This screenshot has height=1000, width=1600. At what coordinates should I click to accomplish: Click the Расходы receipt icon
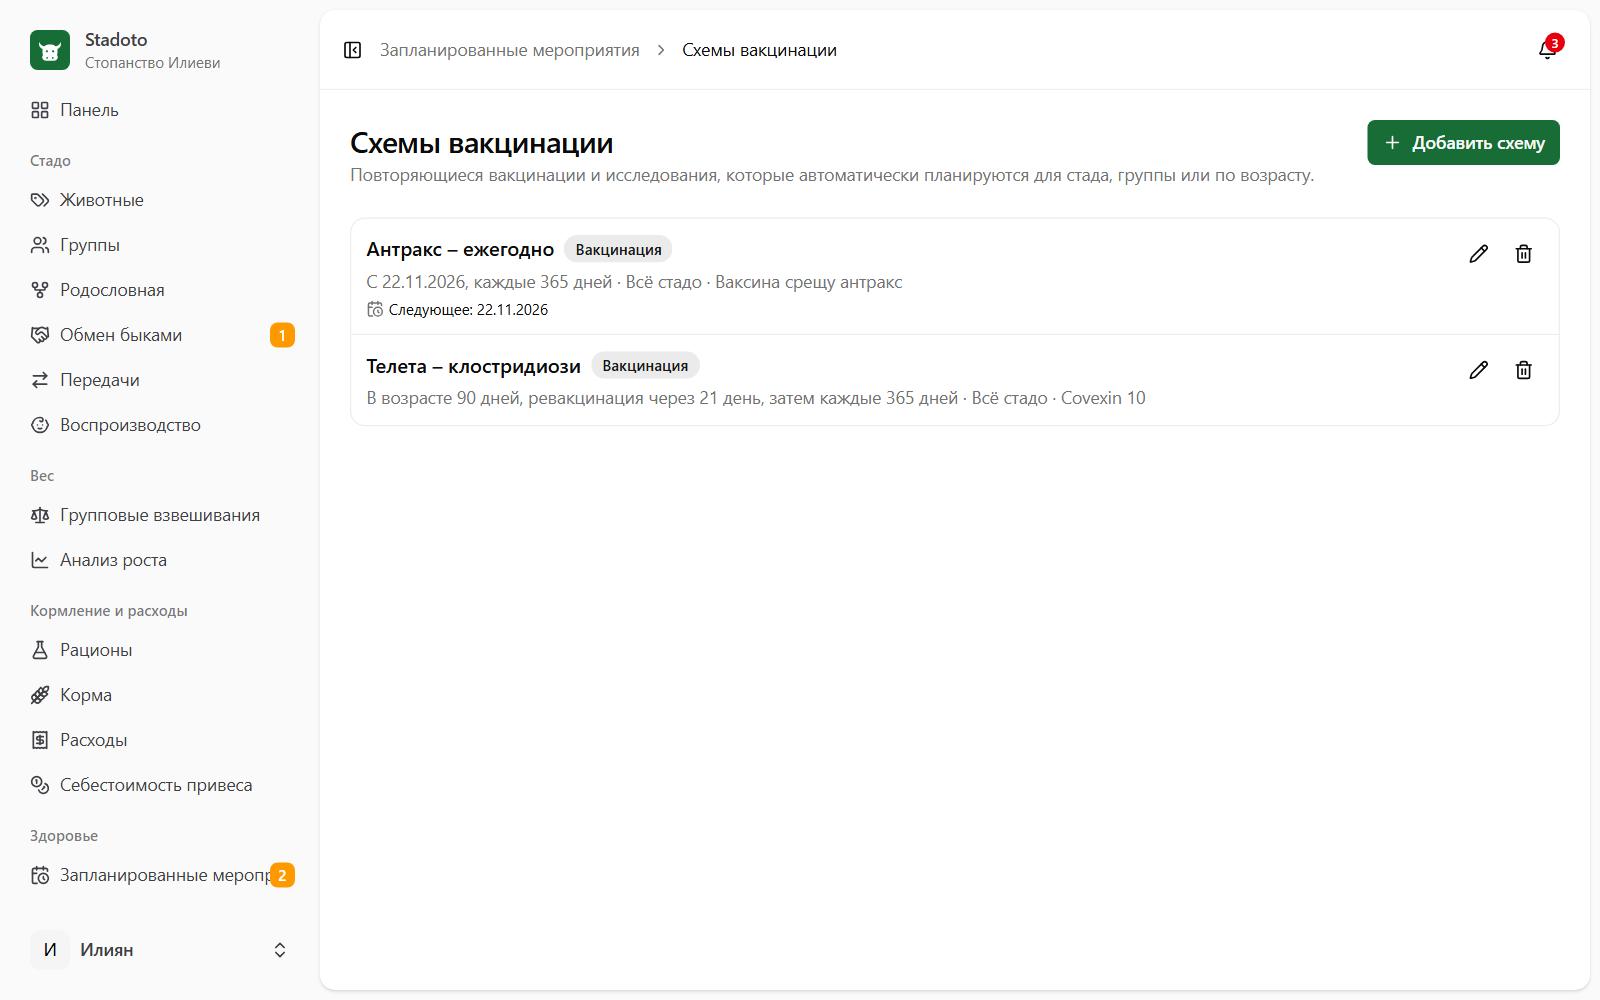(40, 740)
